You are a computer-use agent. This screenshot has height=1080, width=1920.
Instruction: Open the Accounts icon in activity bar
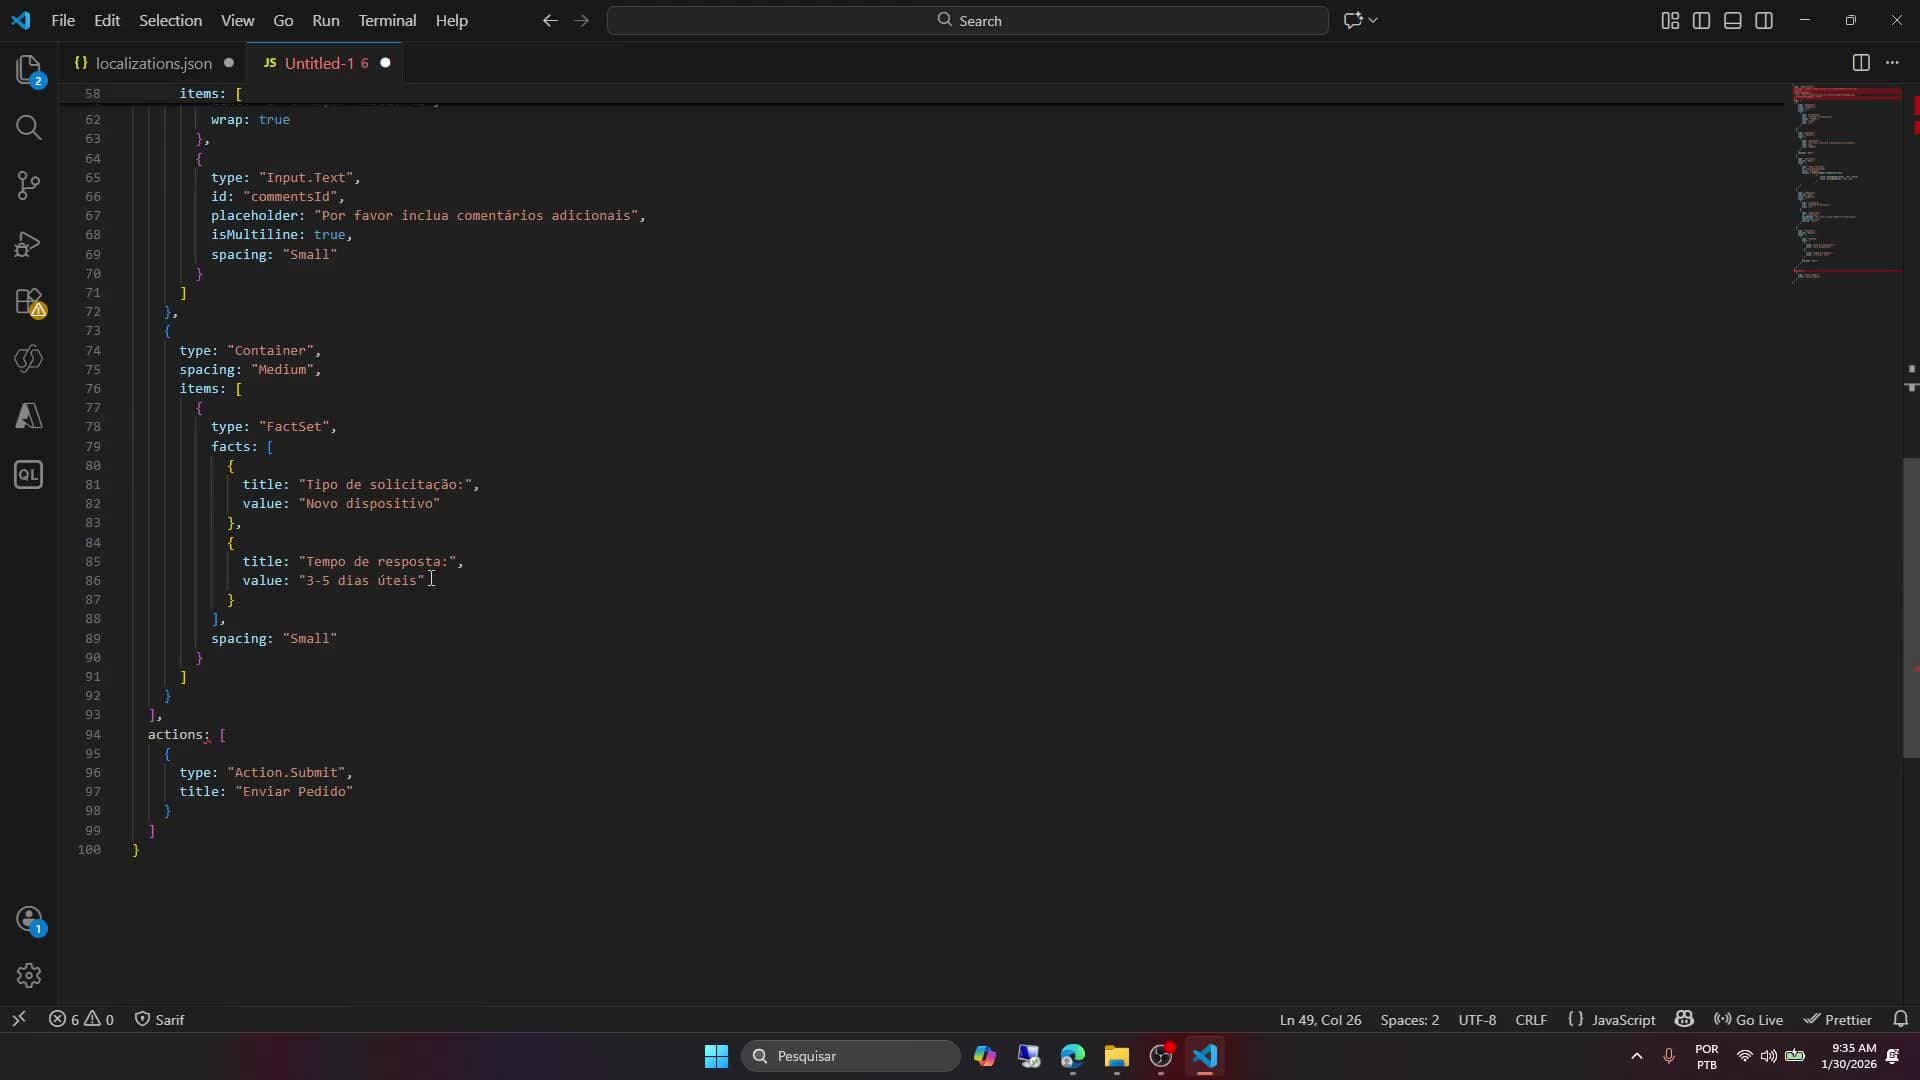tap(28, 919)
